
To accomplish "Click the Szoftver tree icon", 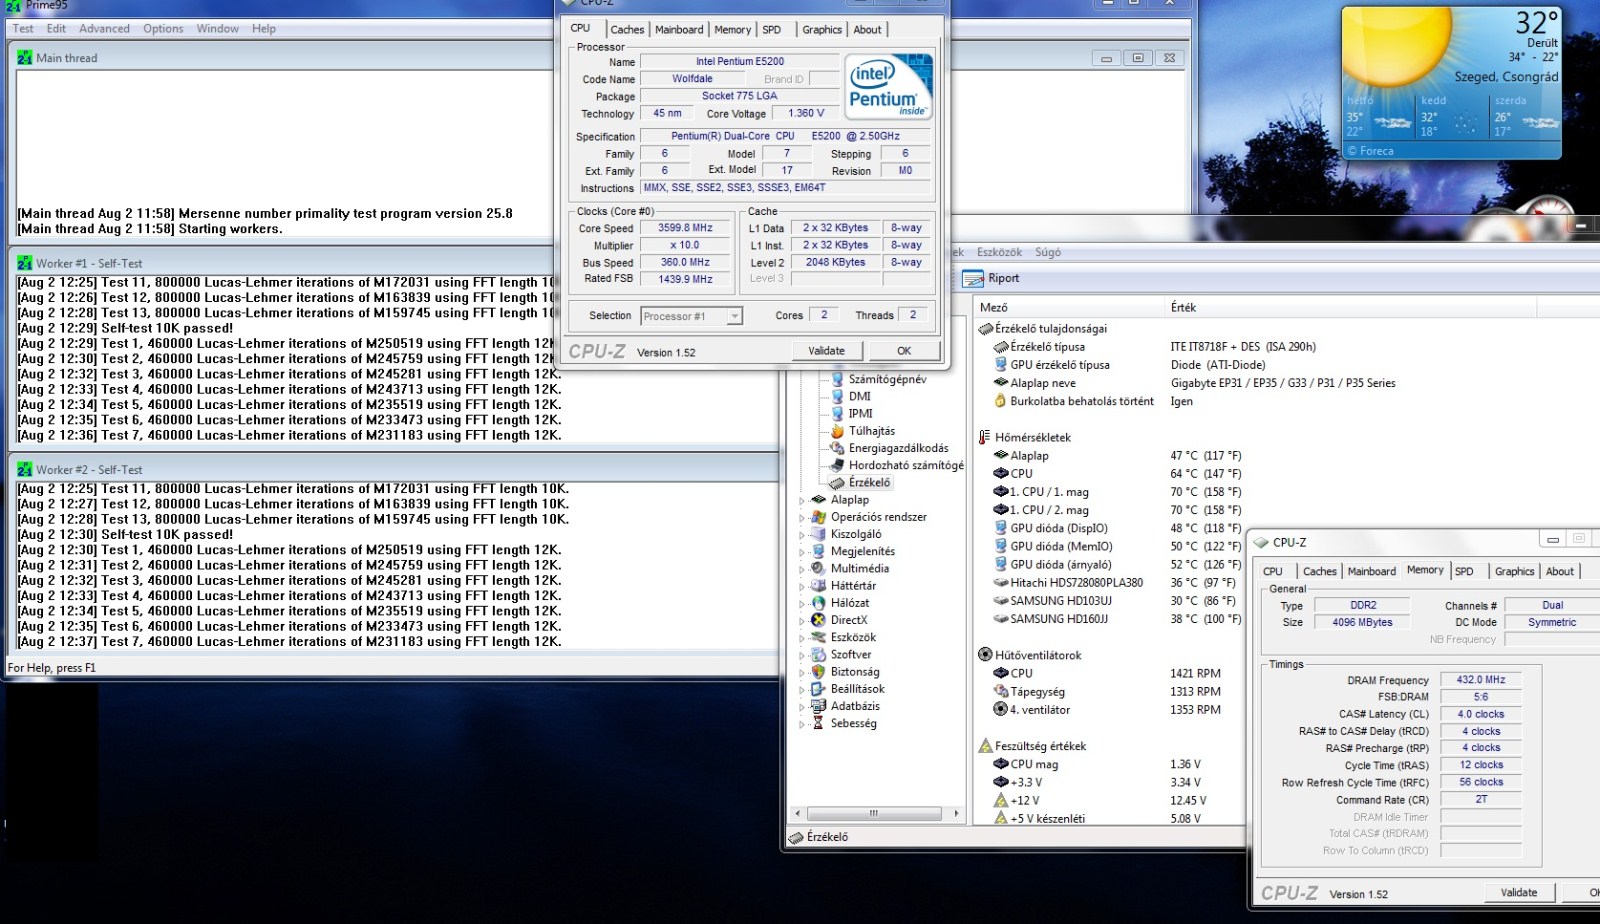I will (x=819, y=654).
